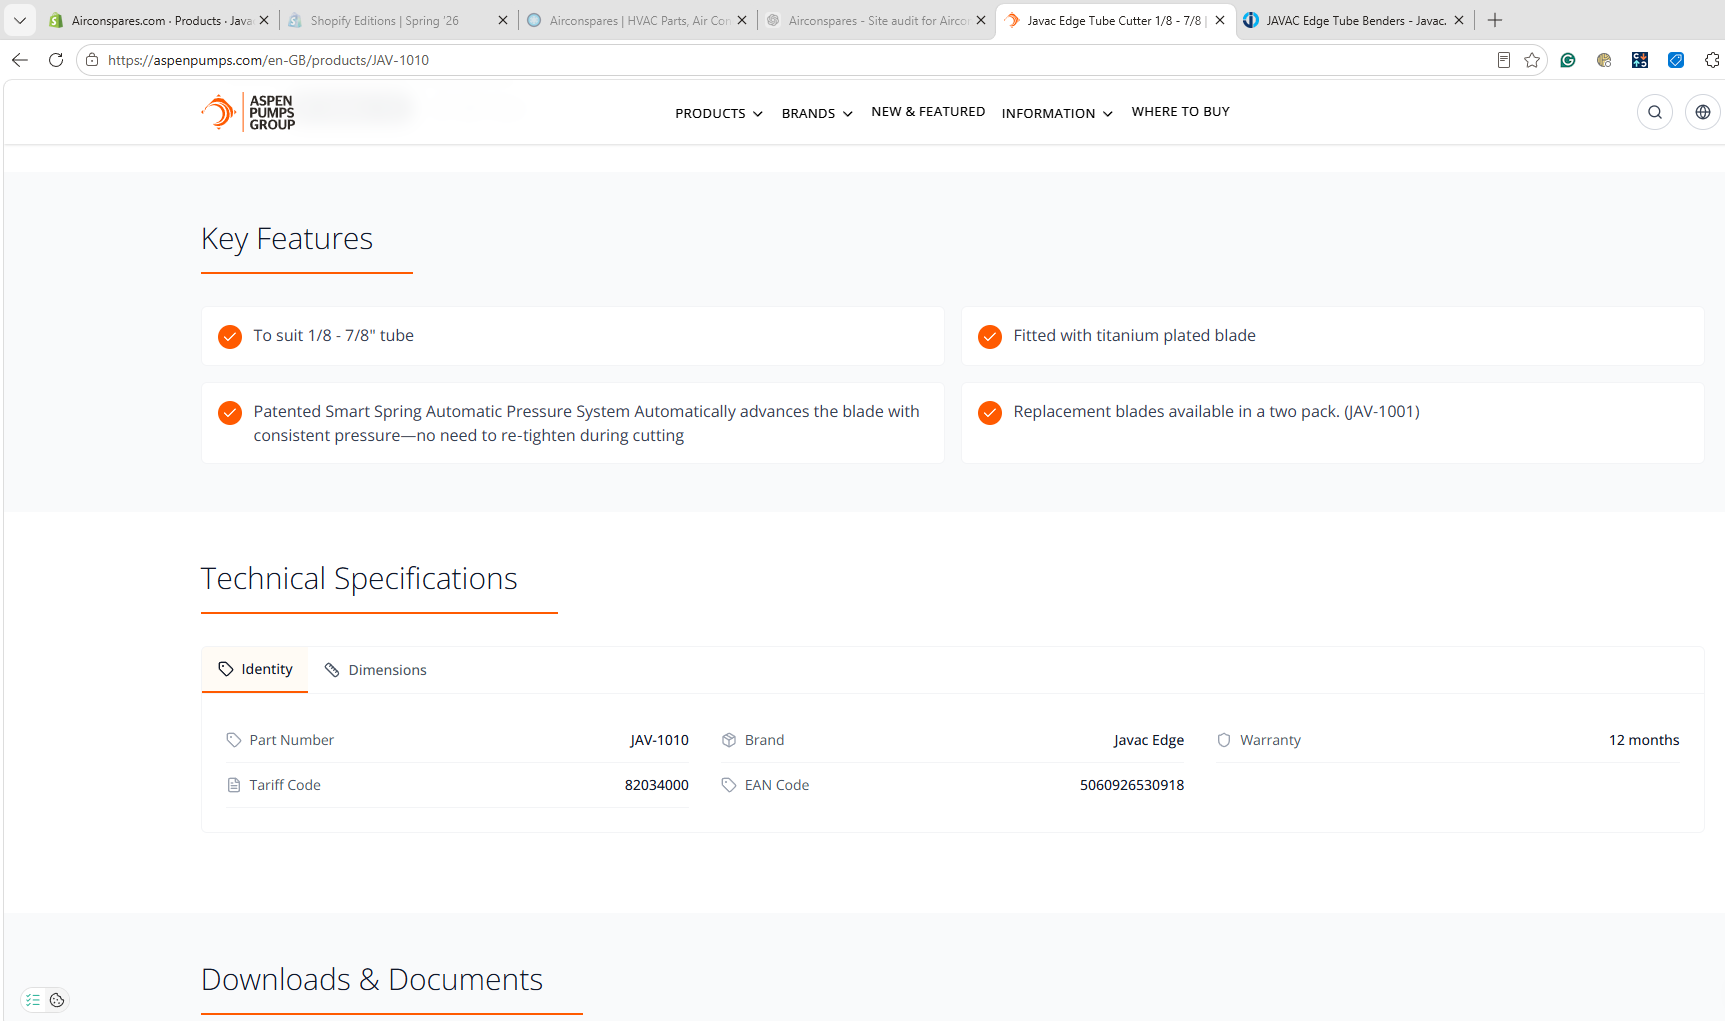Go to WHERE TO BUY
The height and width of the screenshot is (1021, 1725).
pos(1181,112)
